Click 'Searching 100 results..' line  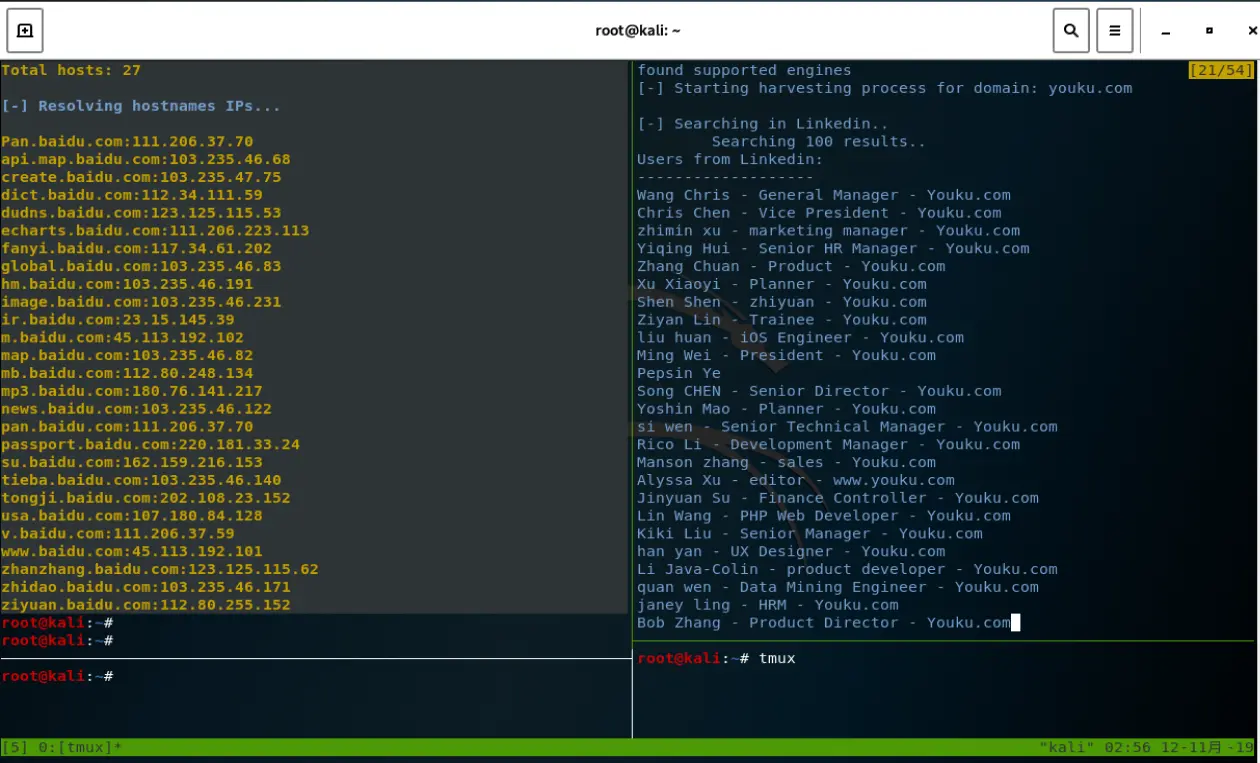(x=819, y=142)
